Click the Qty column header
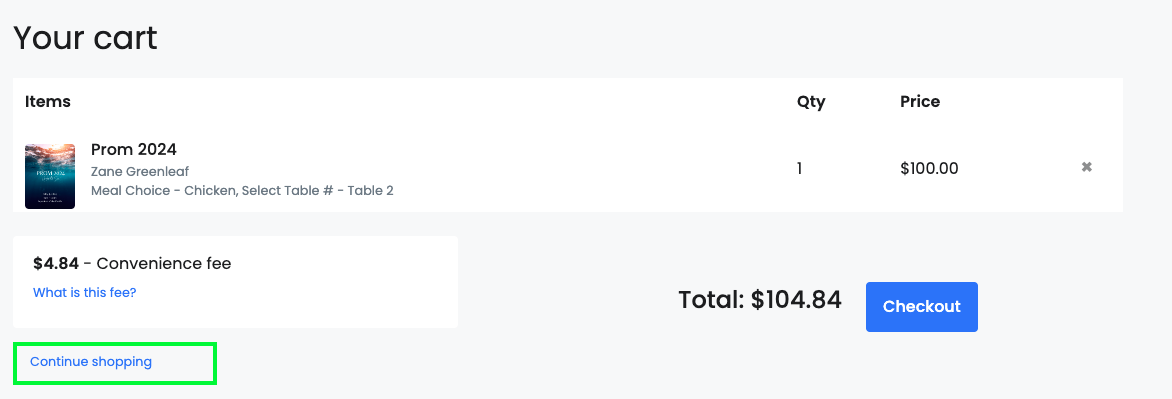The image size is (1172, 399). pos(811,102)
